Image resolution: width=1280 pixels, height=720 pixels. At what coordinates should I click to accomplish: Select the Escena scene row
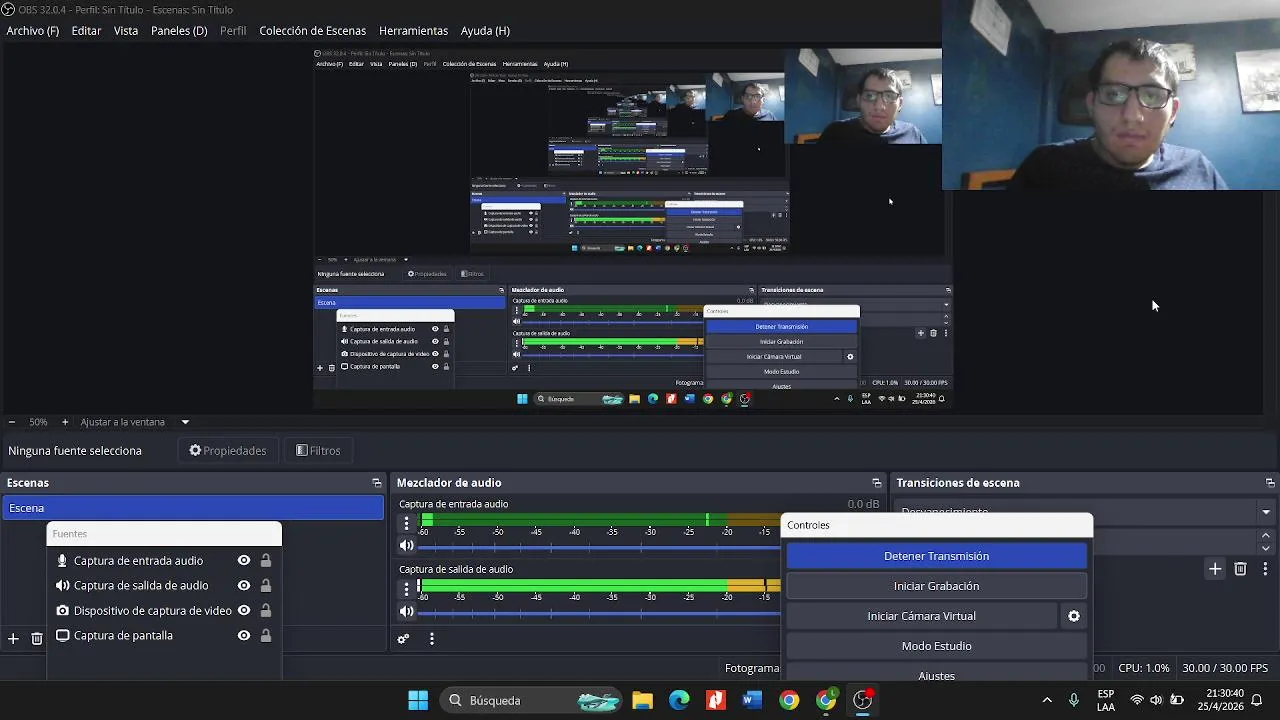coord(193,508)
